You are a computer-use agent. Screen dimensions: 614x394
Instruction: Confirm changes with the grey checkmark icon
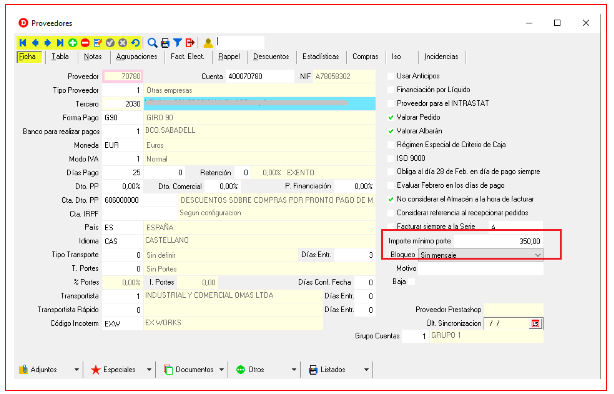(110, 43)
